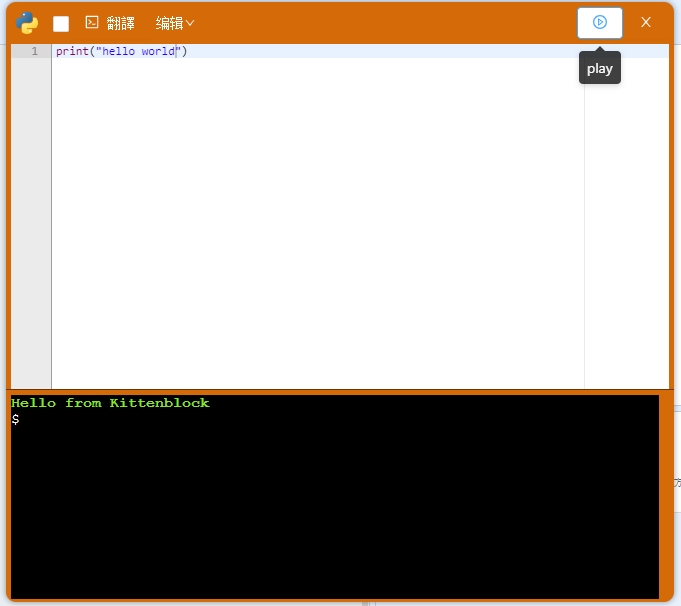Click the blank black terminal area
Image resolution: width=681 pixels, height=606 pixels.
coord(330,510)
